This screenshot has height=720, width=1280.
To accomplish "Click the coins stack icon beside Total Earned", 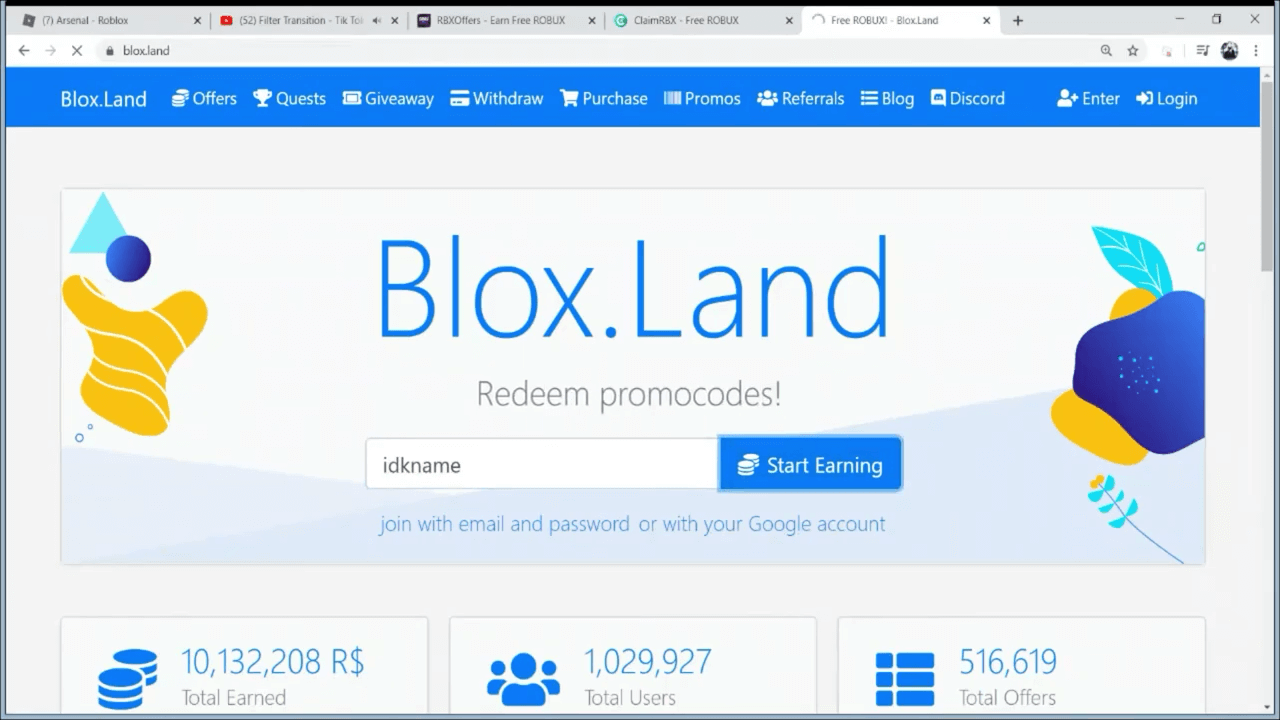I will click(127, 679).
